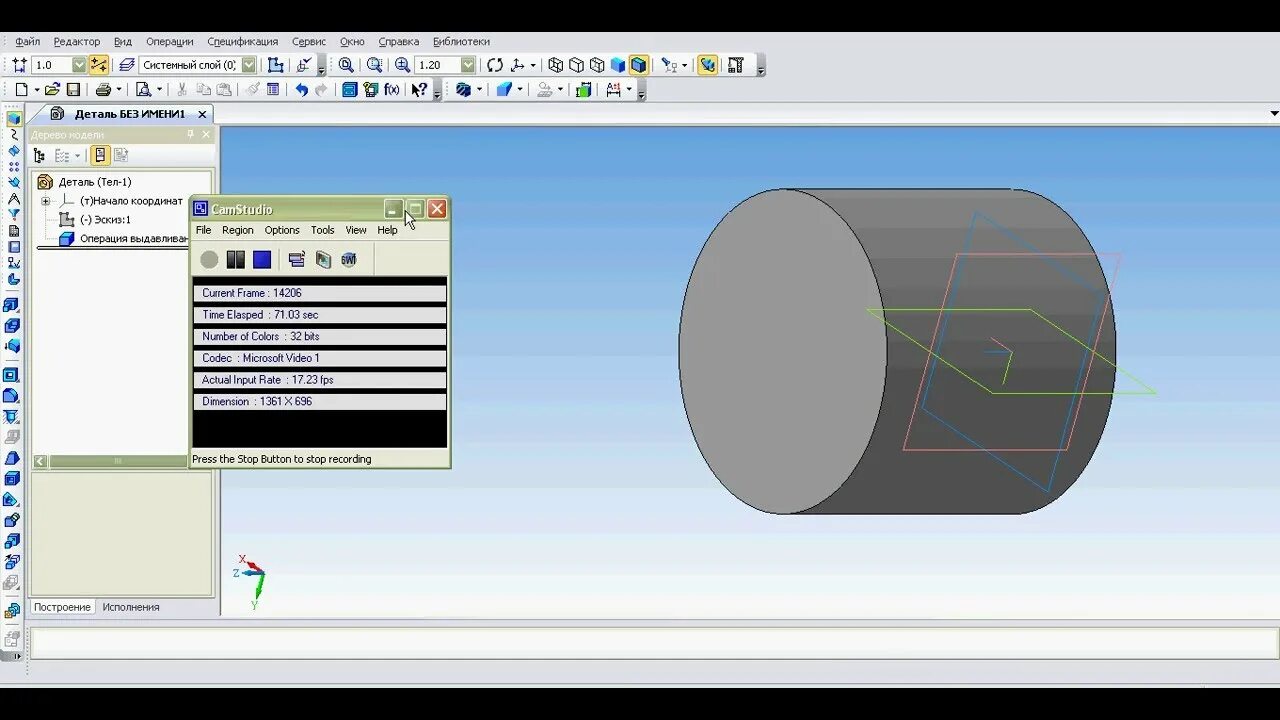
Task: Open the zoom factor 1.20 dropdown
Action: click(468, 65)
